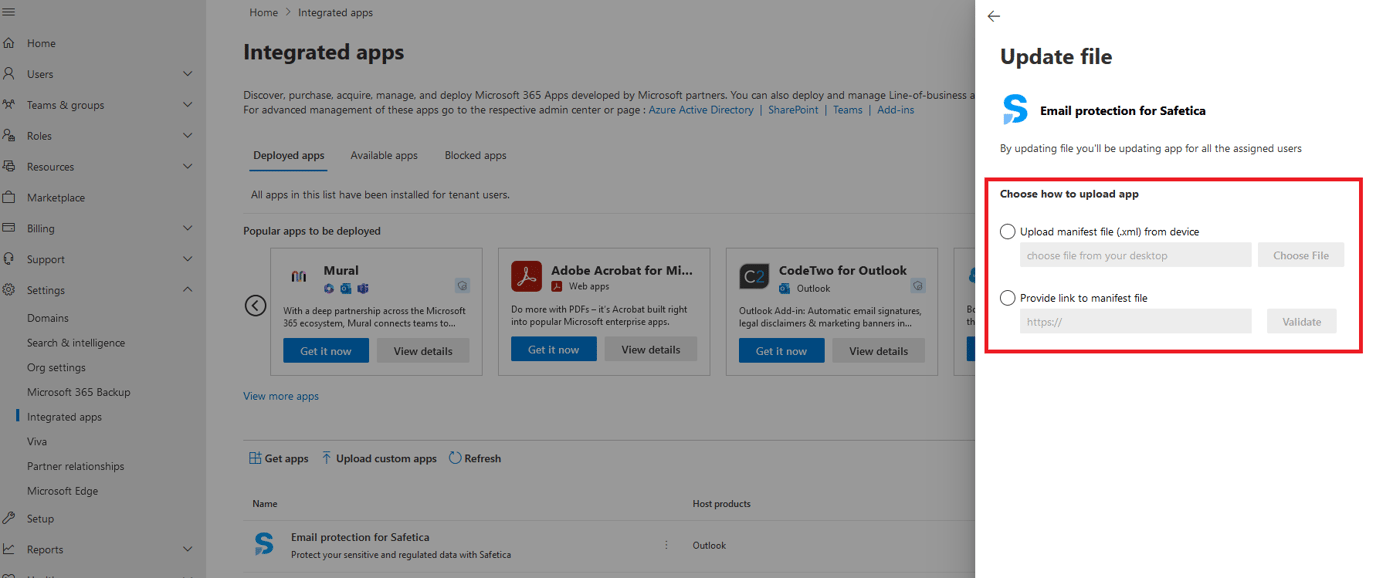
Task: Collapse the Settings sidebar section
Action: click(186, 290)
